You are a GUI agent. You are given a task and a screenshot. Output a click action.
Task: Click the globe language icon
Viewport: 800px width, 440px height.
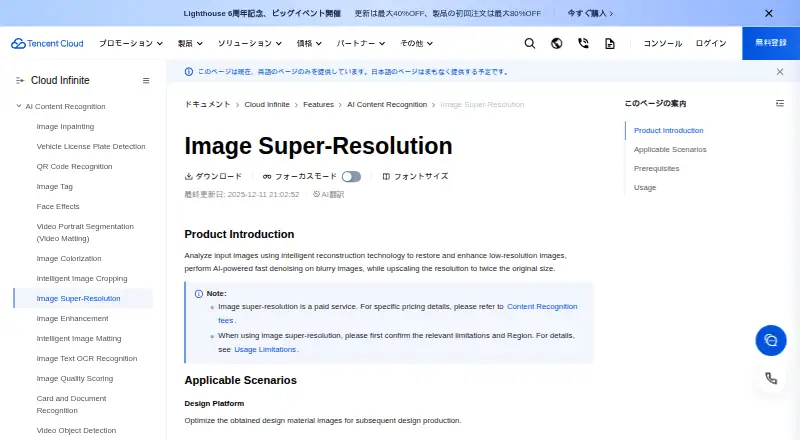point(557,43)
